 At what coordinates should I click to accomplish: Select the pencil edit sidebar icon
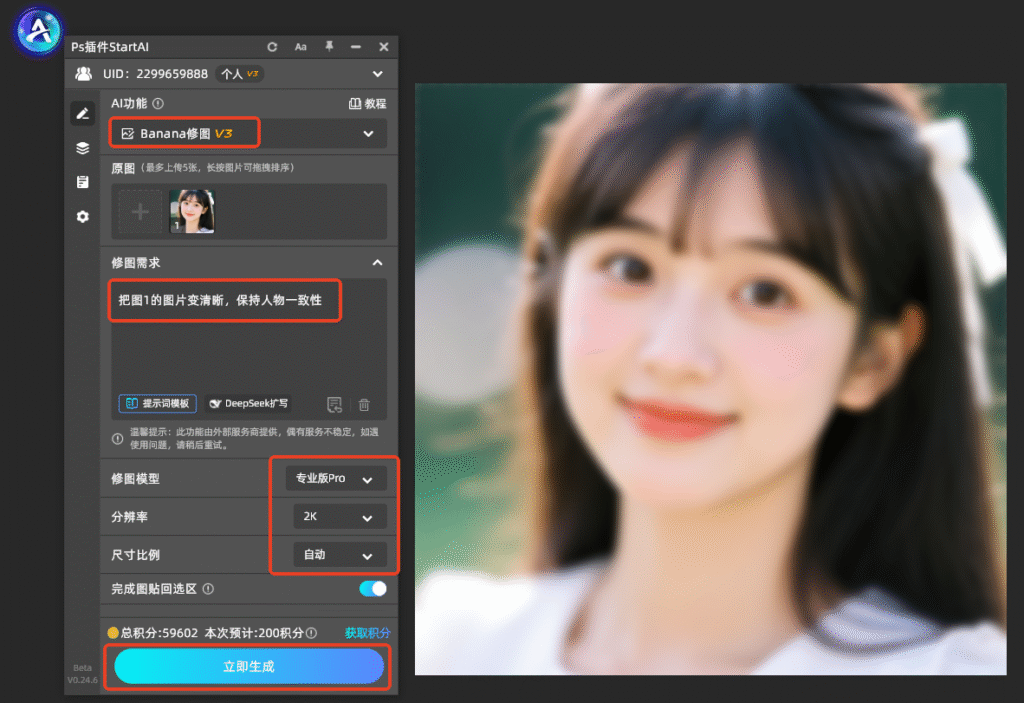83,114
